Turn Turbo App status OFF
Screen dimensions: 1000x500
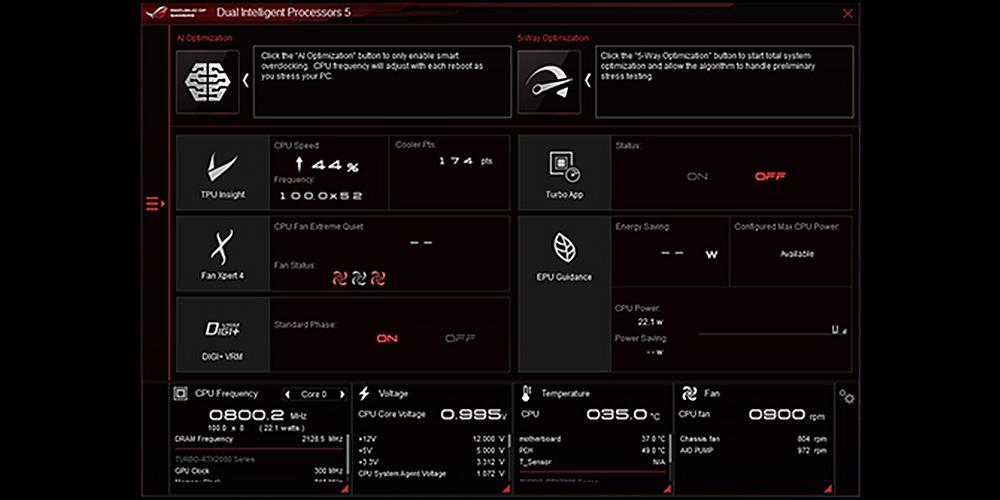point(770,177)
